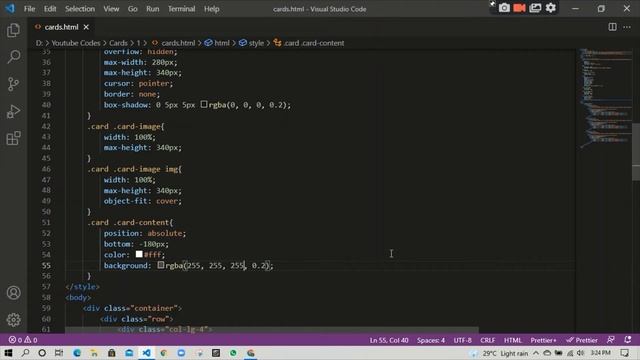Change encoding via 'UTF-8' status

(x=462, y=340)
